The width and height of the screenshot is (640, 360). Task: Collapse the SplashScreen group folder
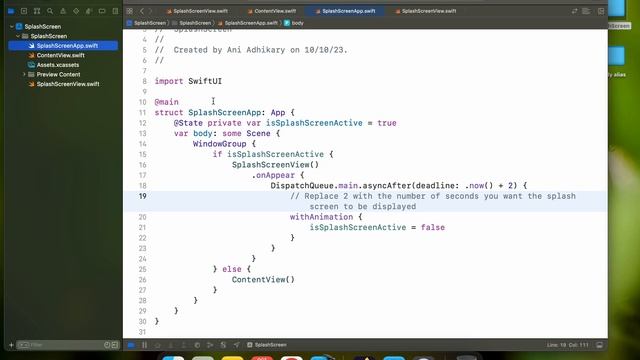(x=18, y=36)
